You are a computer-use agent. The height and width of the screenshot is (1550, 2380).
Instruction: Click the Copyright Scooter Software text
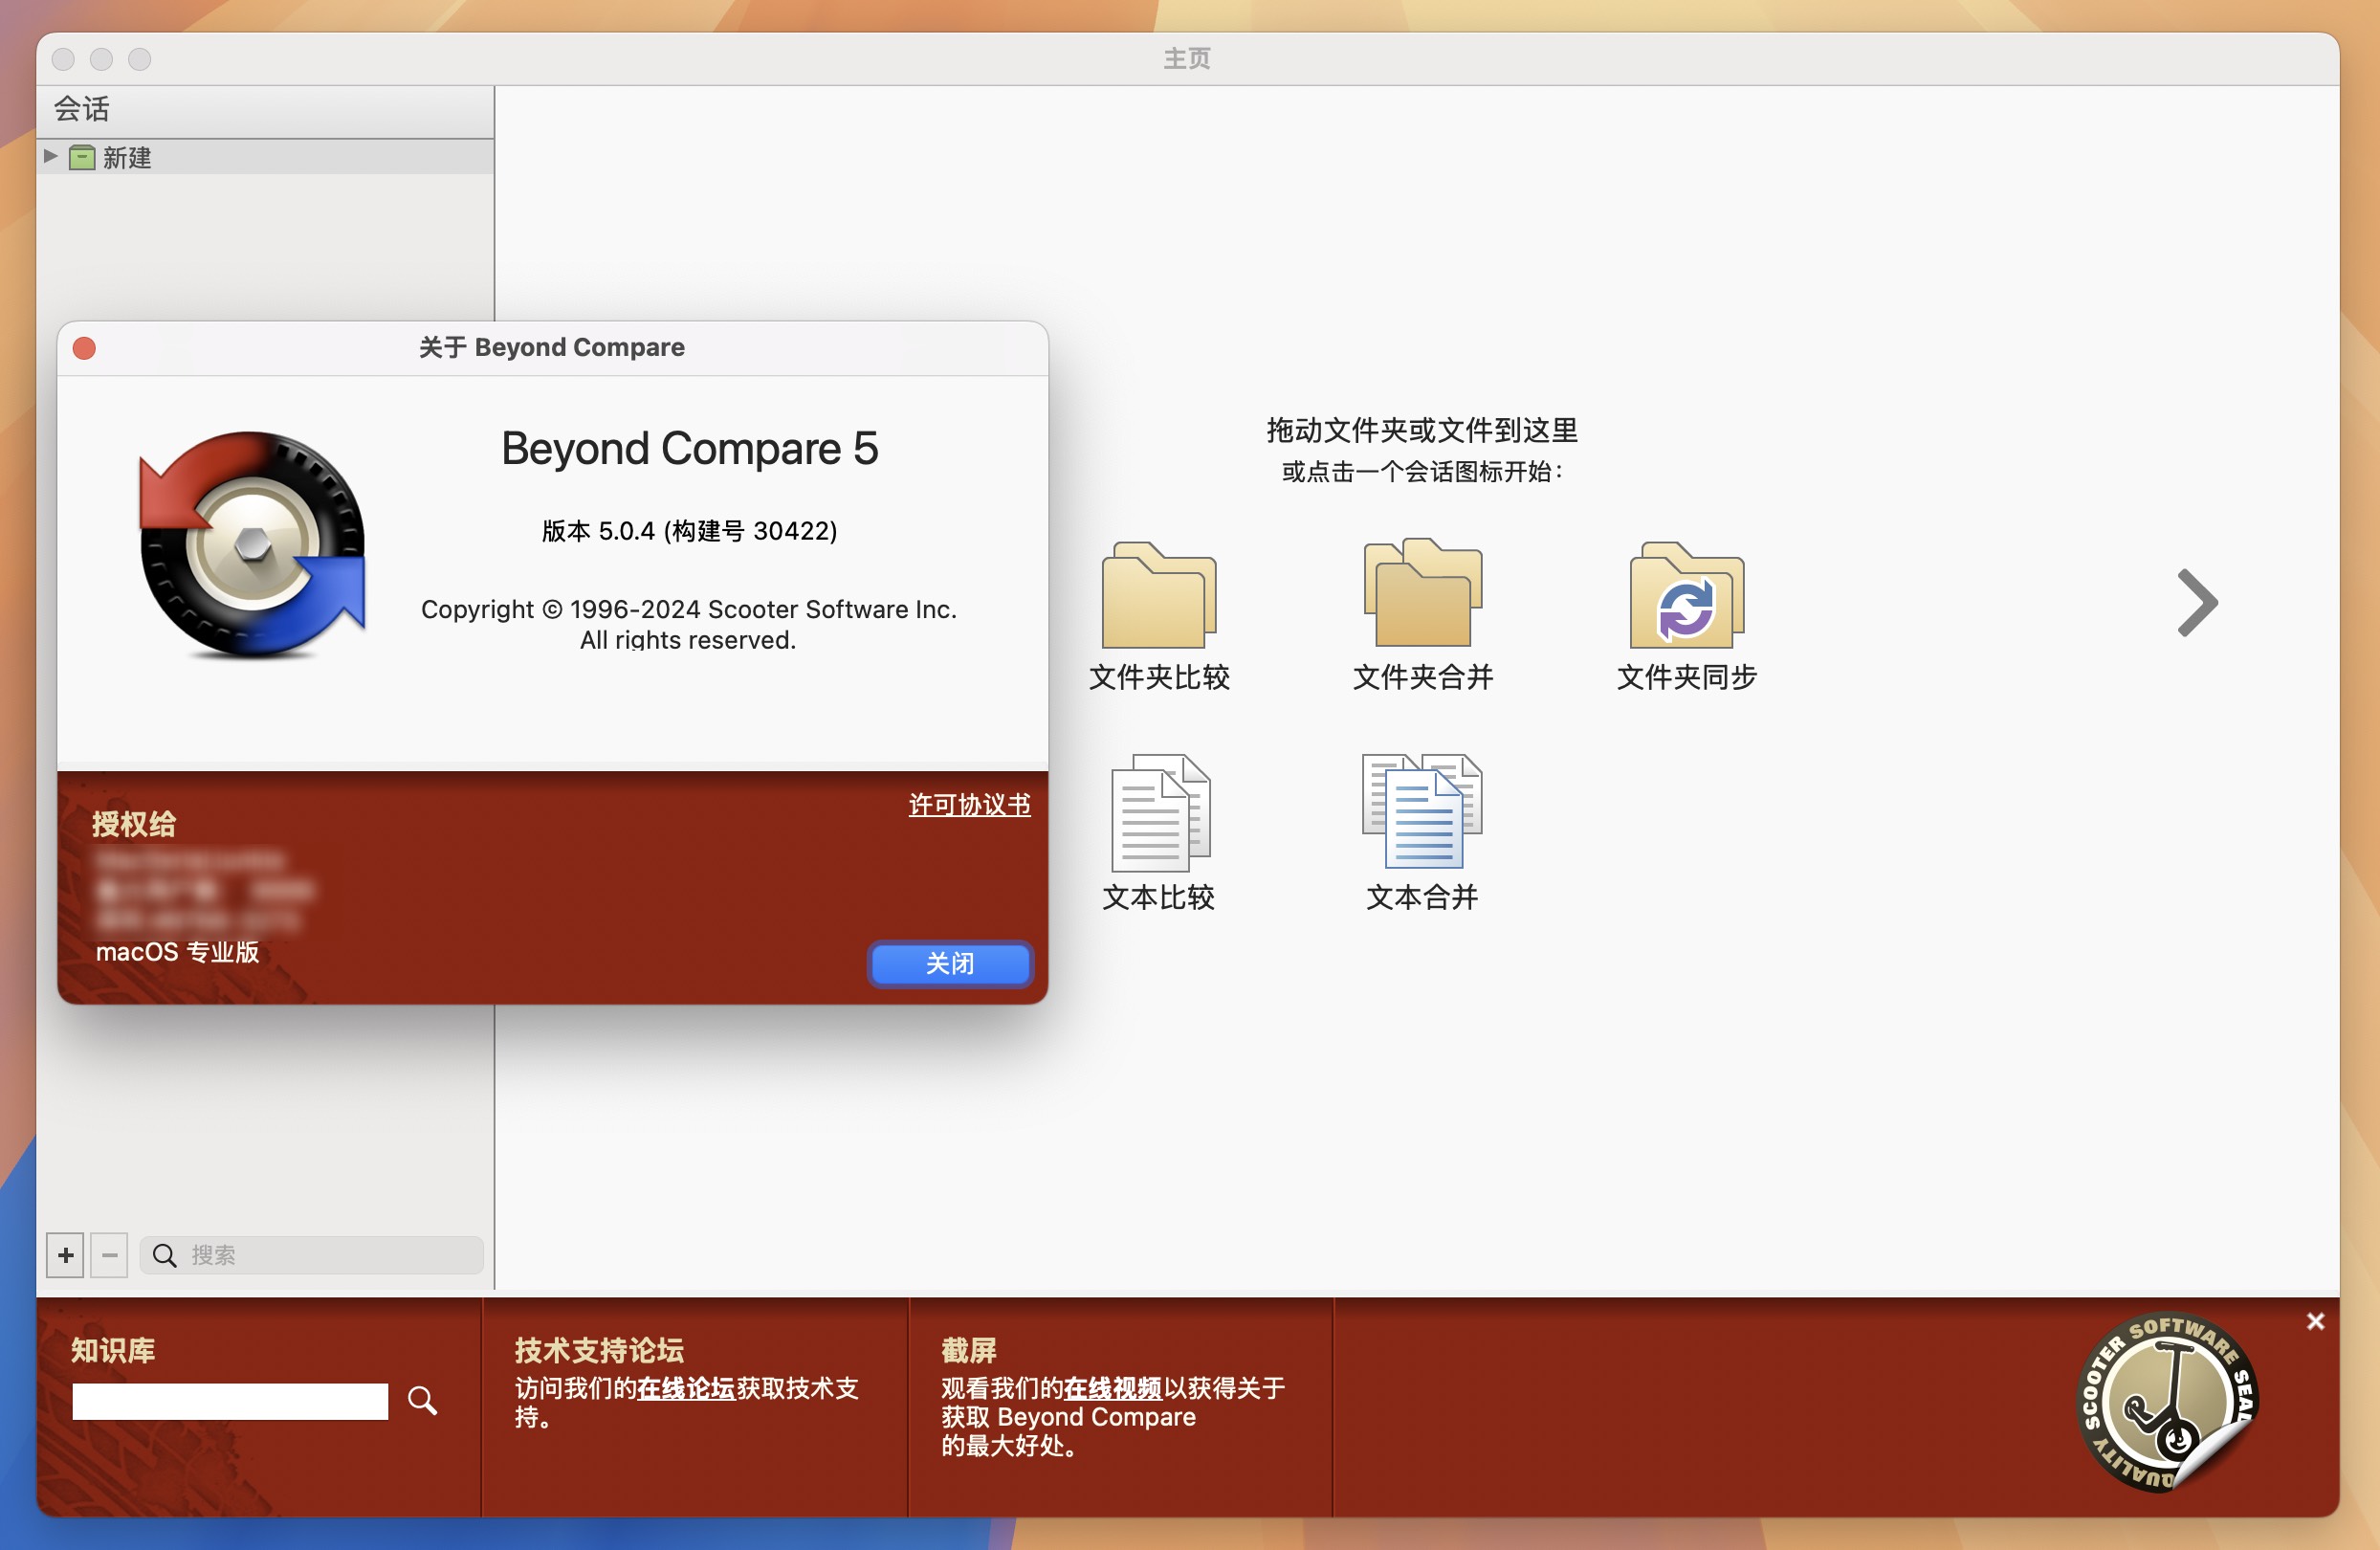point(689,624)
